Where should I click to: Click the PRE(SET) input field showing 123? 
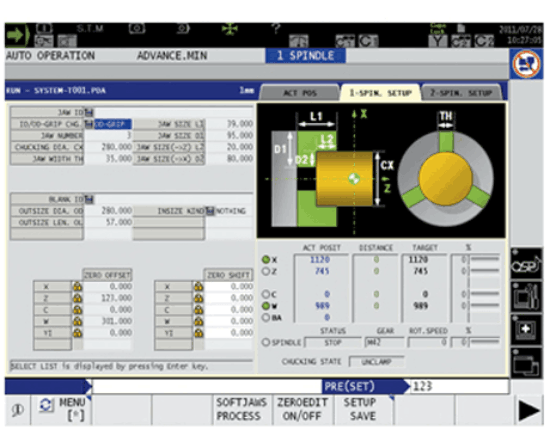(460, 387)
